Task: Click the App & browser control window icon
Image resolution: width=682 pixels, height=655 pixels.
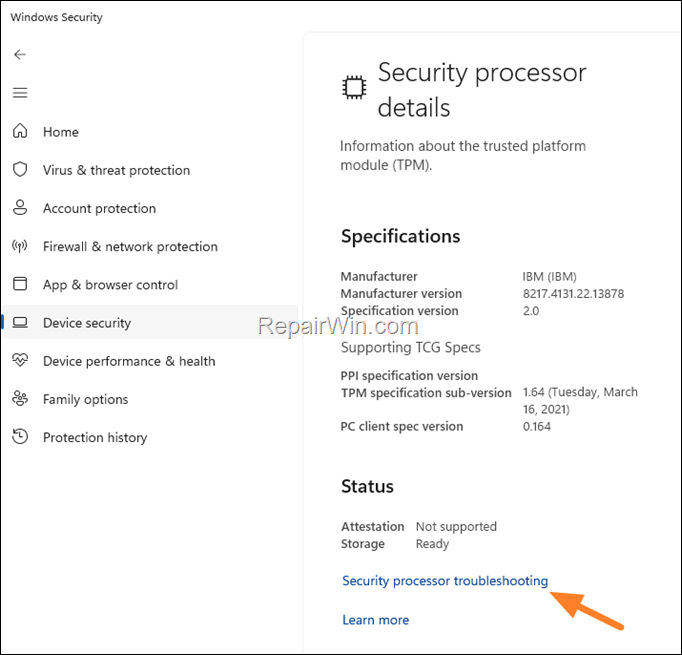Action: 20,284
